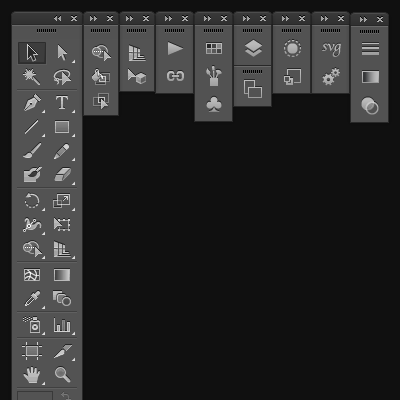Pick the Eraser tool

62,174
